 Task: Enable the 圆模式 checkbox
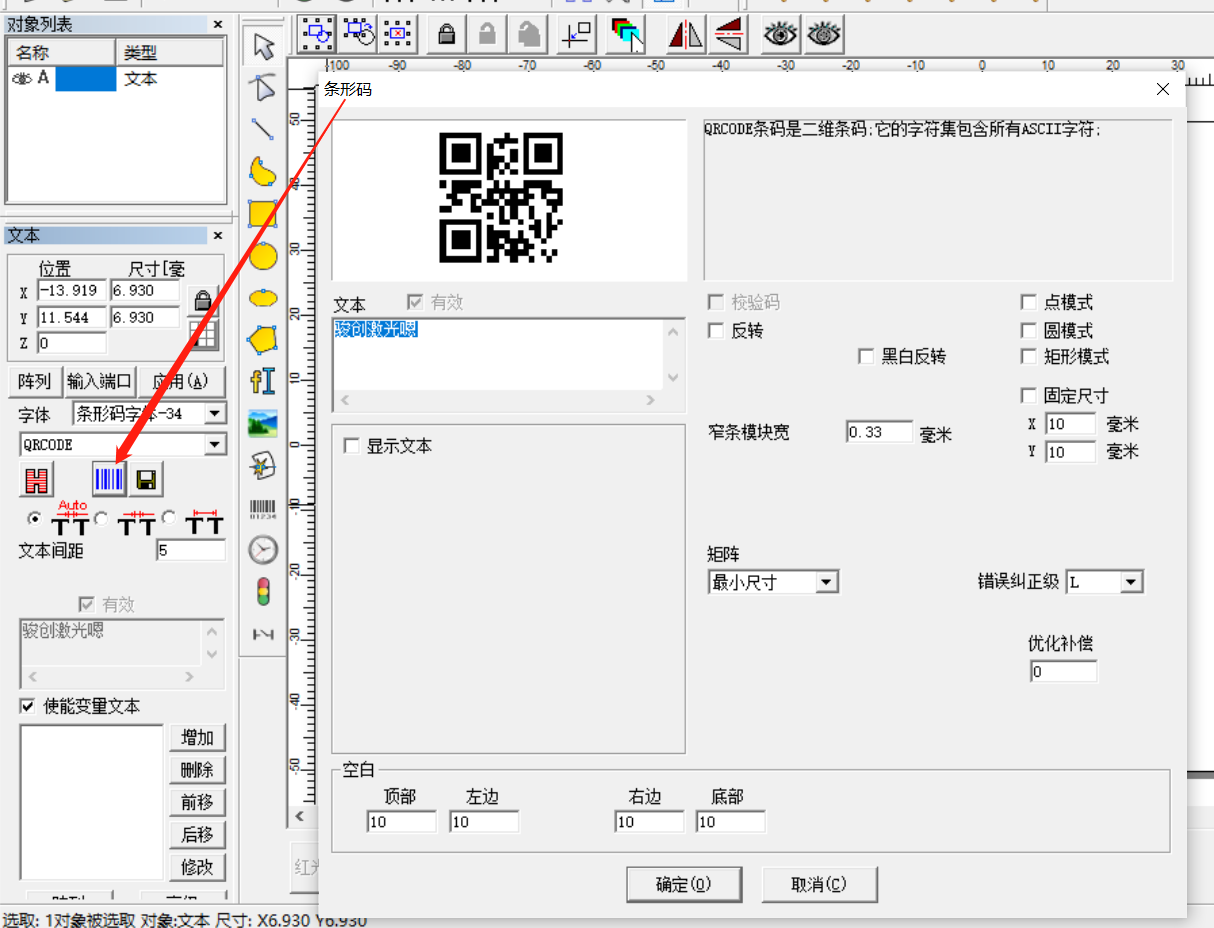1028,330
